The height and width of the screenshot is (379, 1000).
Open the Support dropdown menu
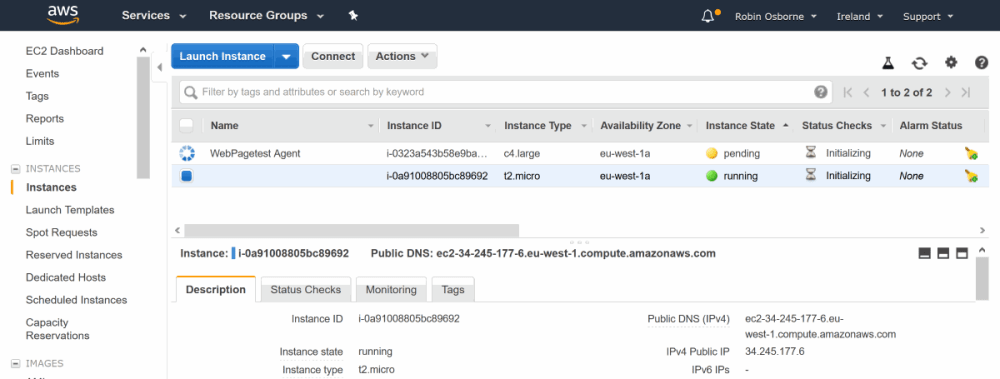[x=928, y=17]
